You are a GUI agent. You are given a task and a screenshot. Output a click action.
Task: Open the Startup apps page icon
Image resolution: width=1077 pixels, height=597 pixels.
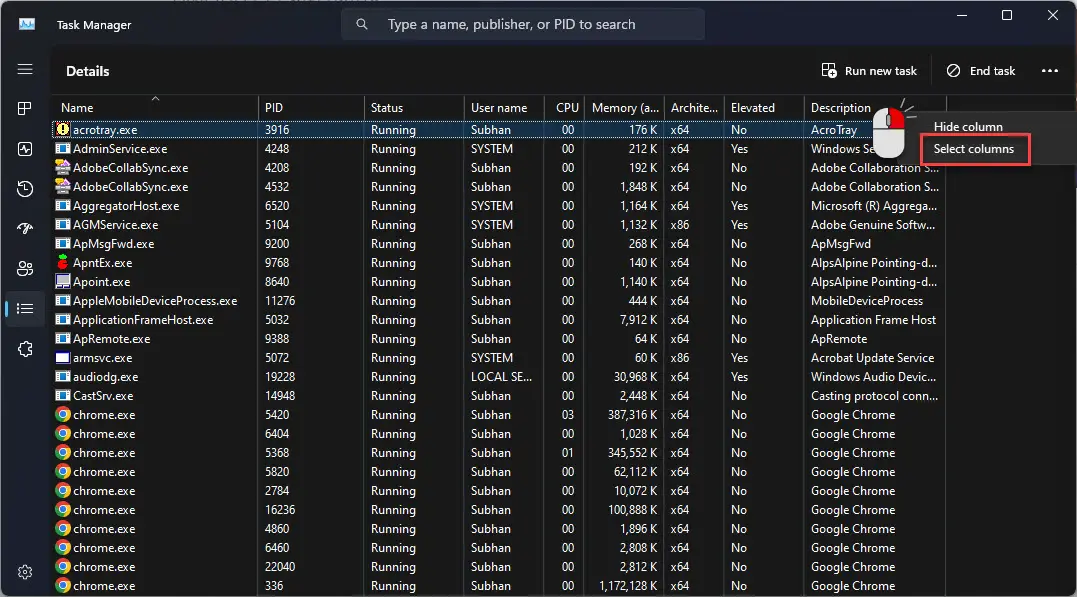point(25,229)
